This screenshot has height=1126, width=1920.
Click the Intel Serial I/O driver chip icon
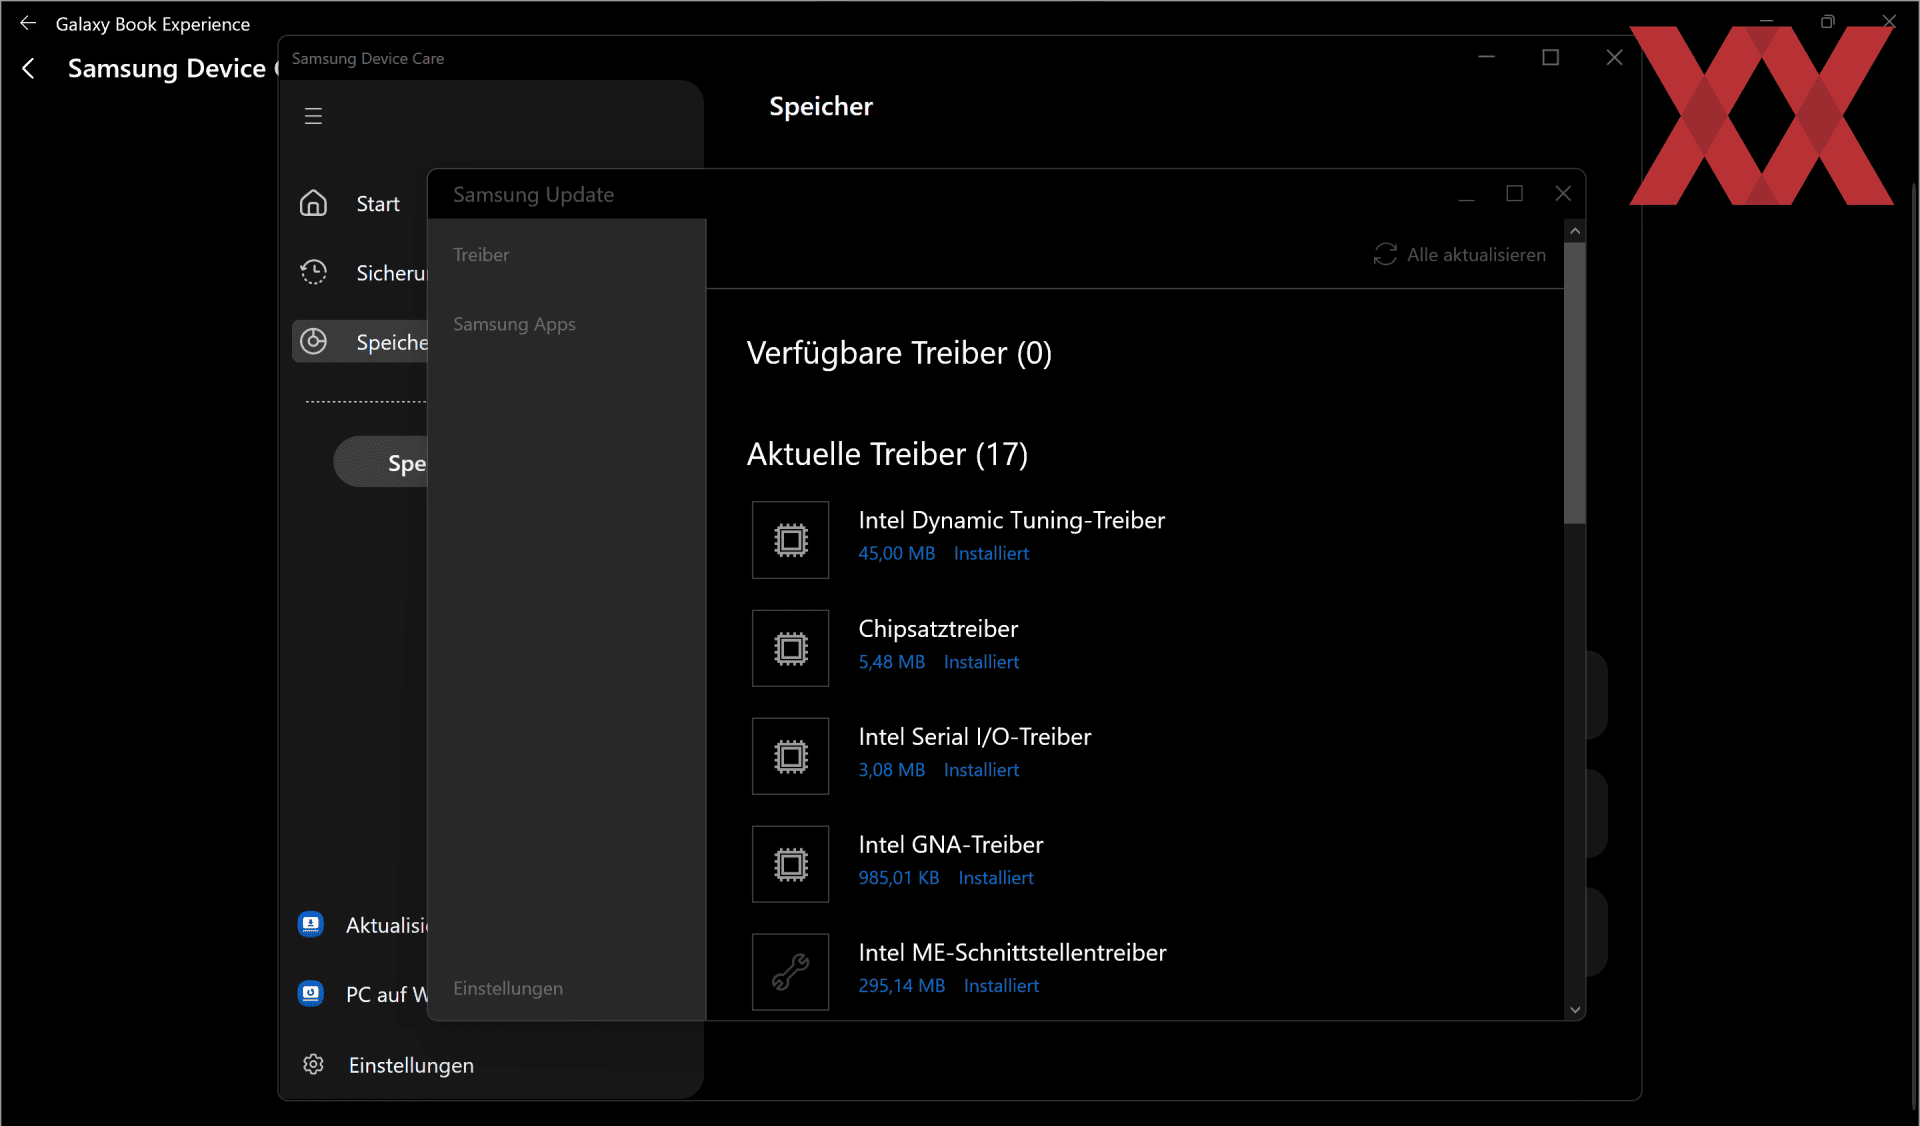pos(791,756)
